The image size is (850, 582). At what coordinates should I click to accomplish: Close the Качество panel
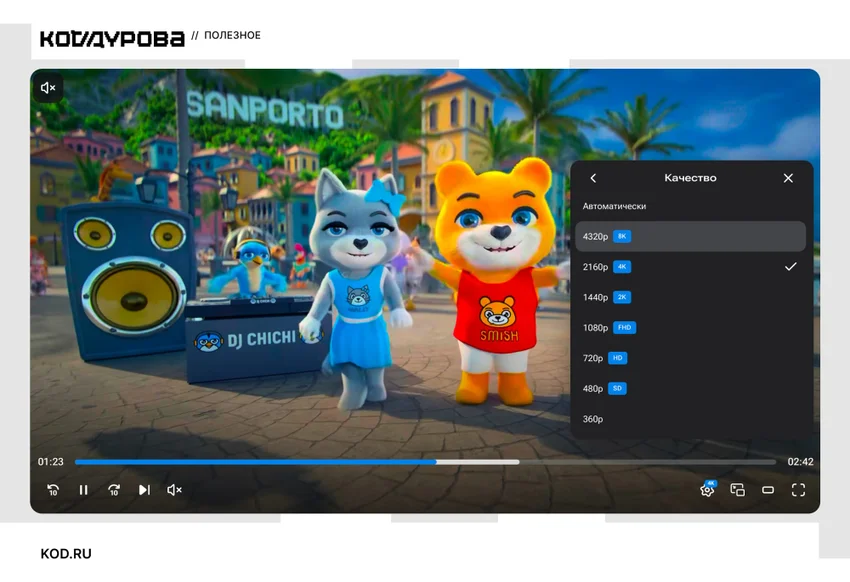click(788, 178)
